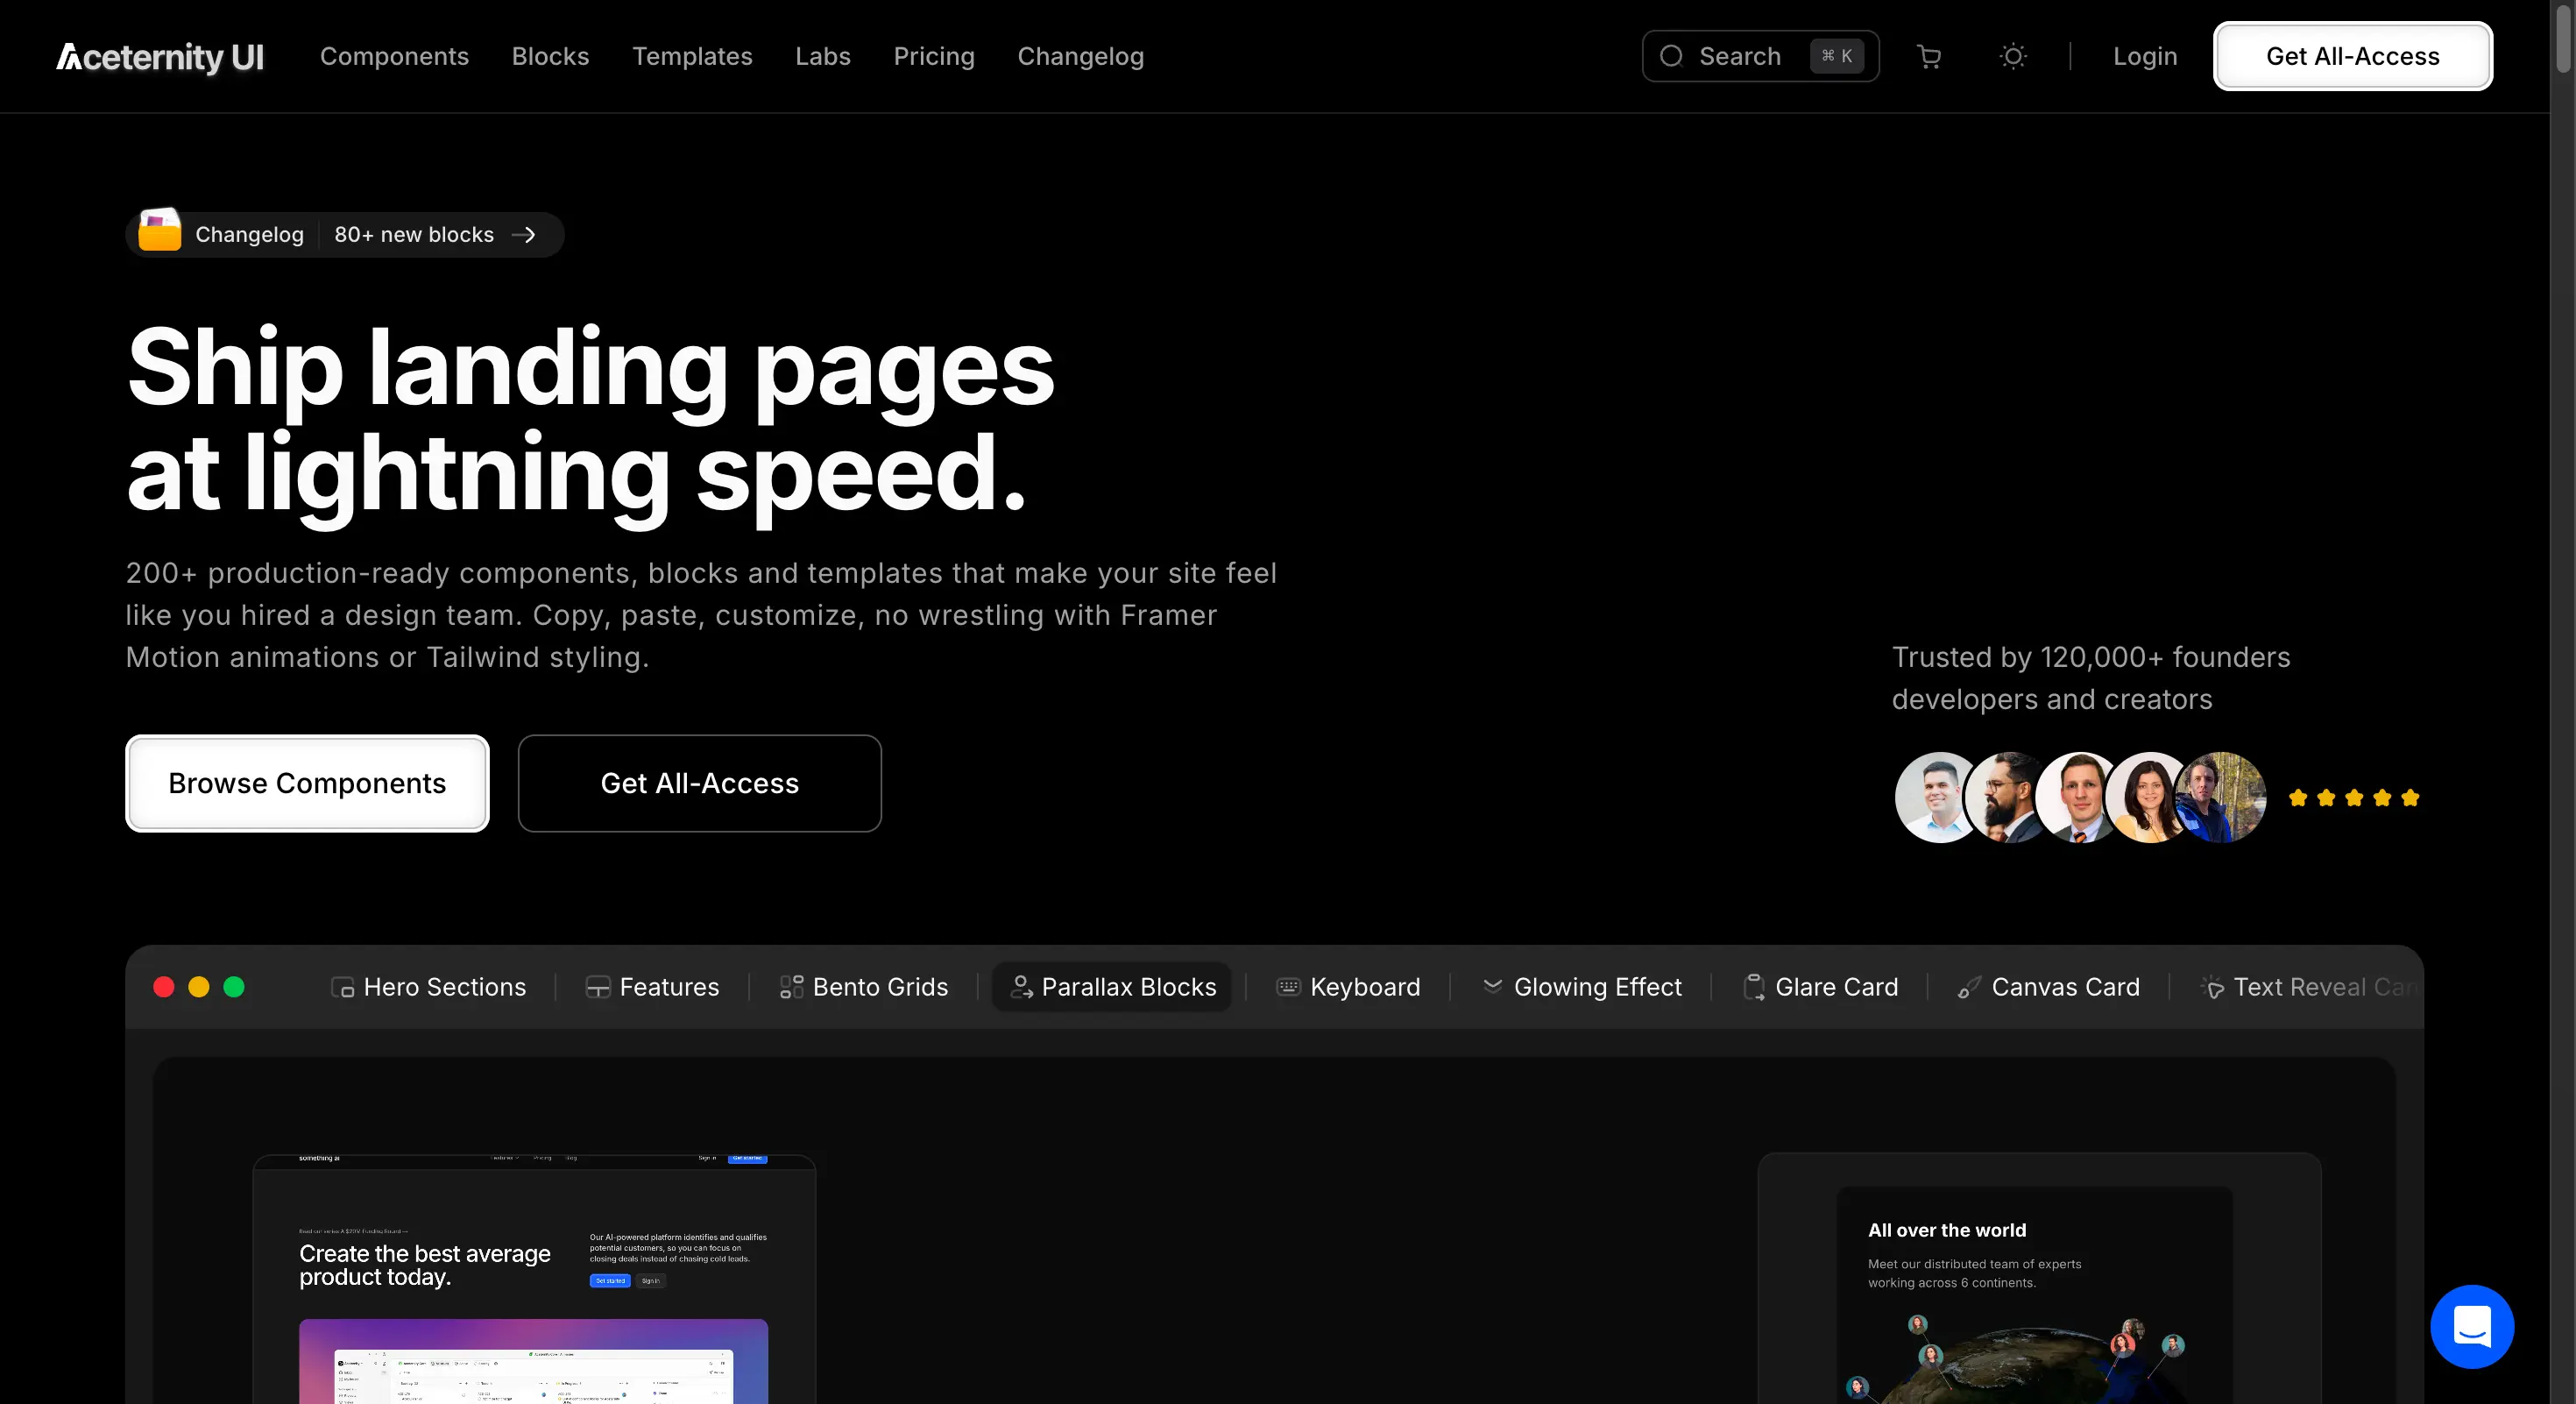Click the Canvas Card tab icon
The image size is (2576, 1404).
[x=1969, y=988]
